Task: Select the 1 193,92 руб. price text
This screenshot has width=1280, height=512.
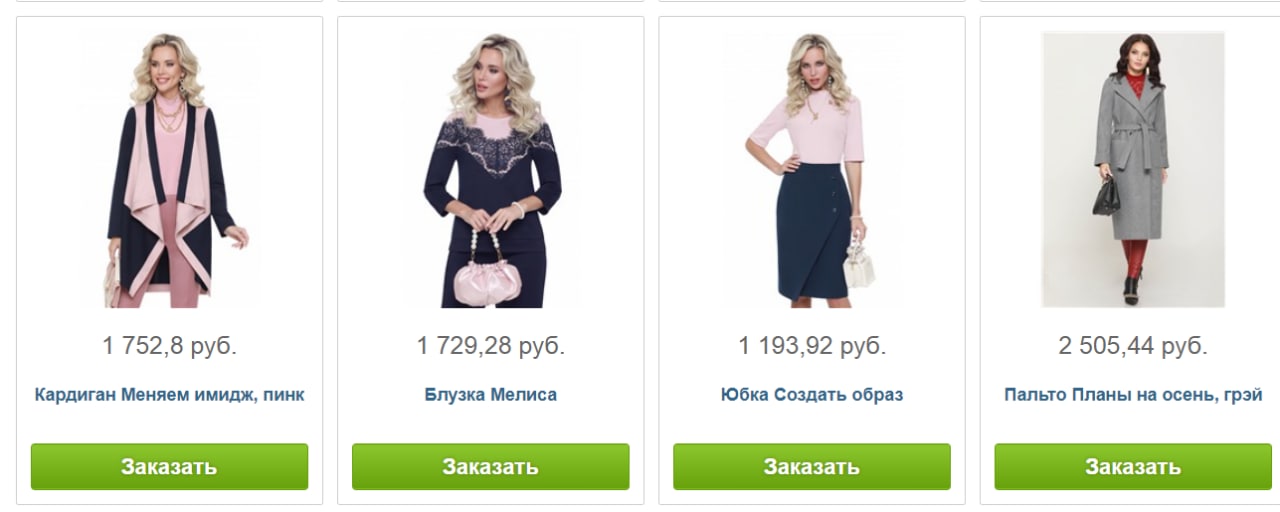Action: 812,347
